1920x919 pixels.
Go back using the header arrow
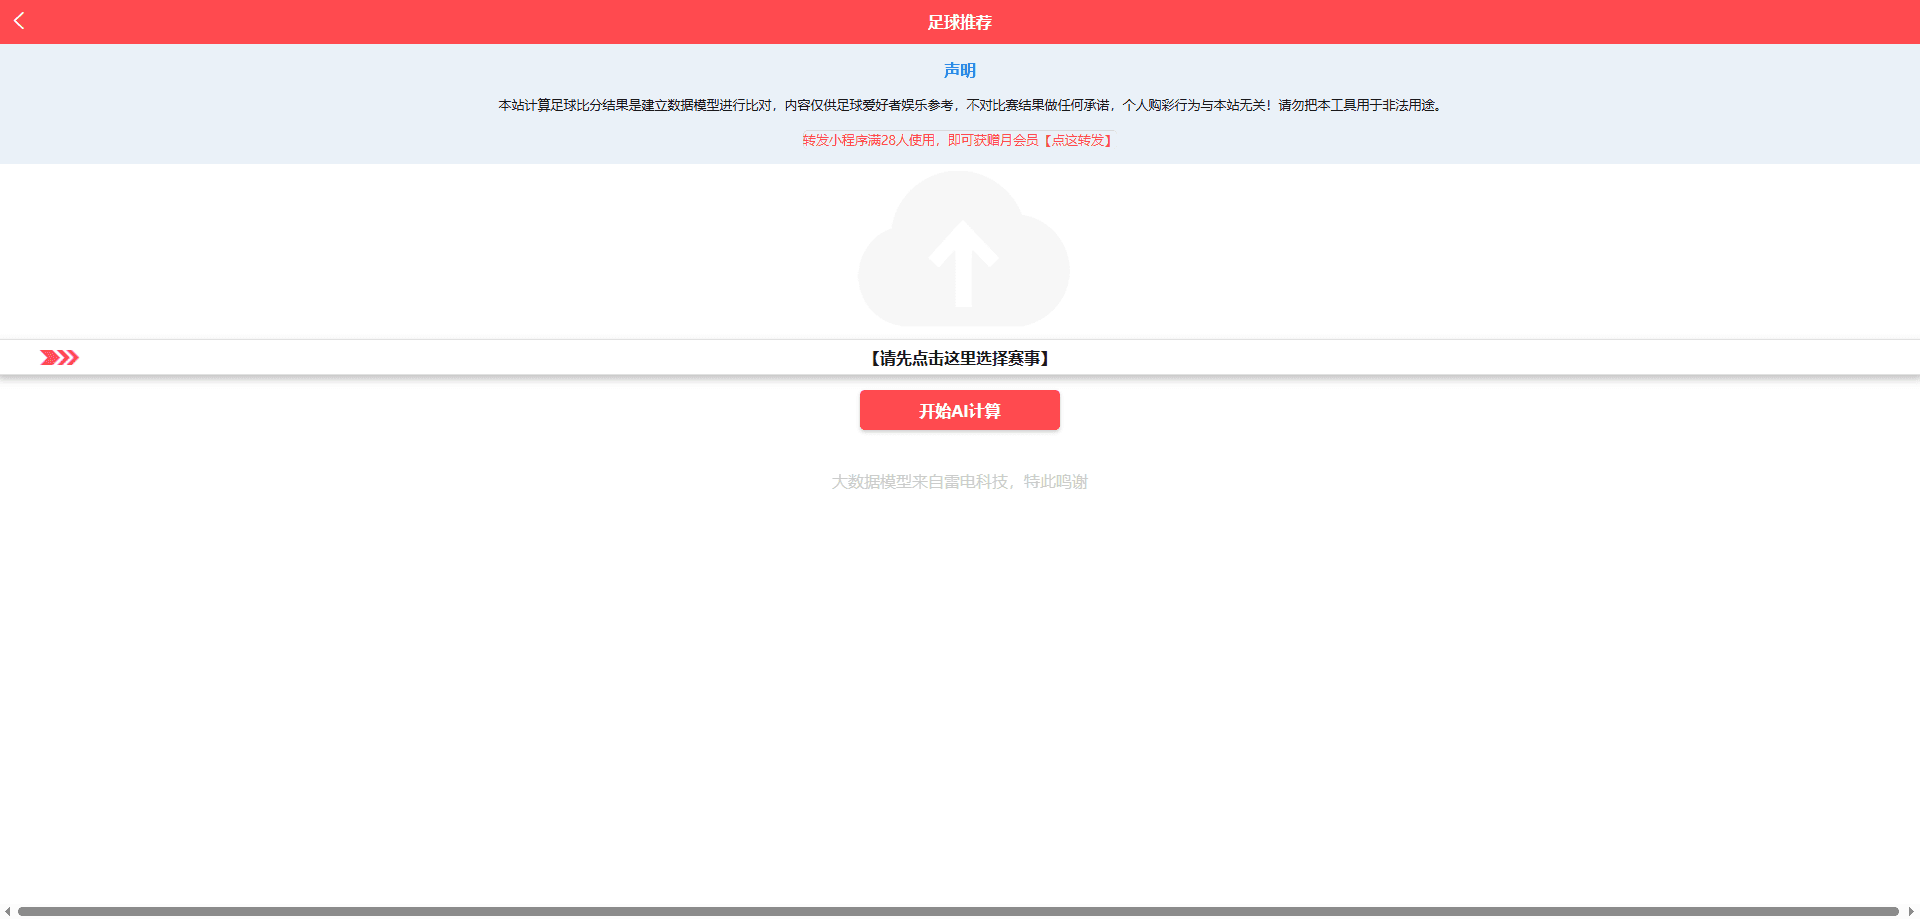point(19,21)
